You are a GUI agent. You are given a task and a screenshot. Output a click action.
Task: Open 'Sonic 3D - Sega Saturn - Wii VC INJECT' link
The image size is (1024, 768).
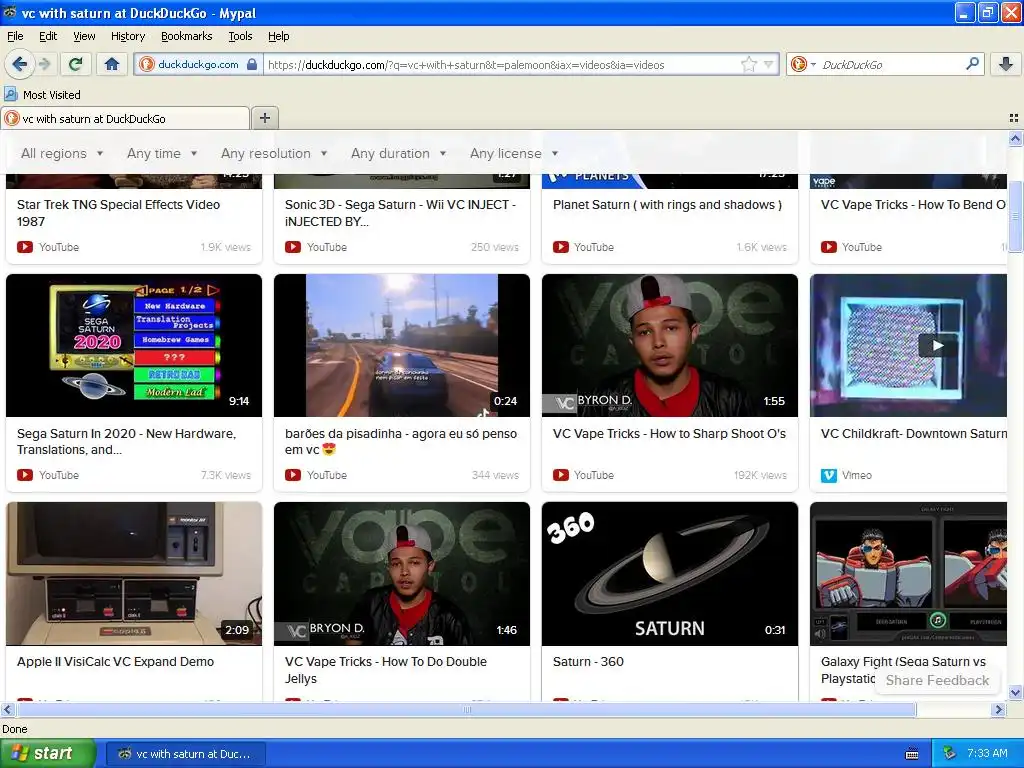400,213
